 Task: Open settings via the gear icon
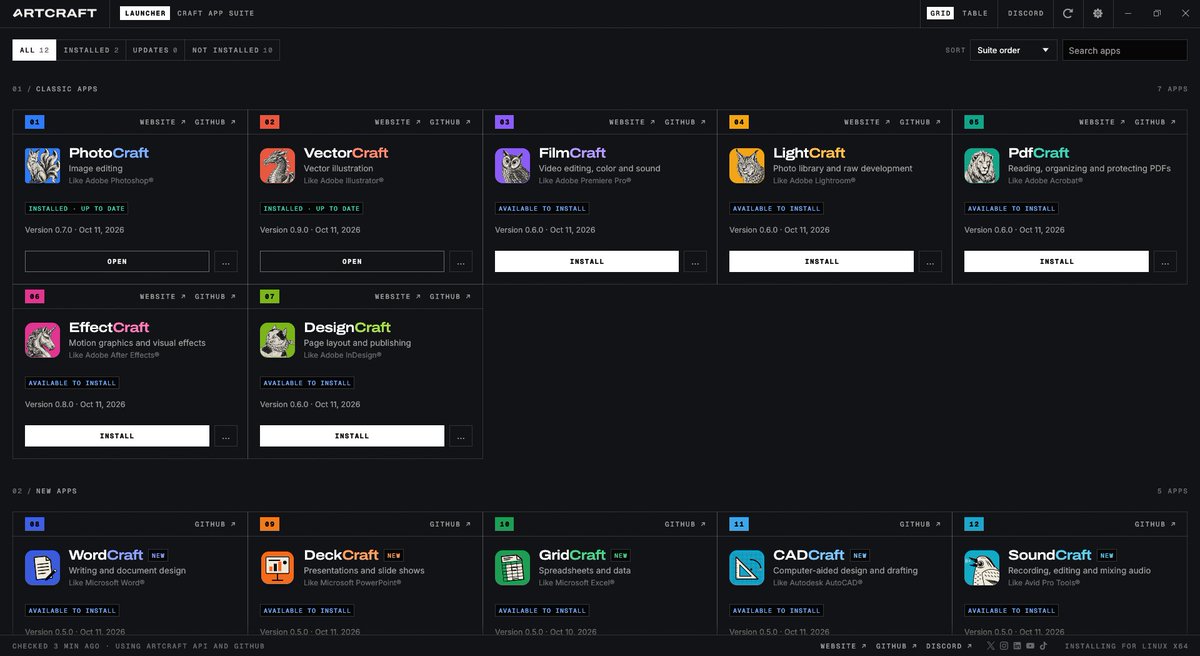tap(1098, 13)
